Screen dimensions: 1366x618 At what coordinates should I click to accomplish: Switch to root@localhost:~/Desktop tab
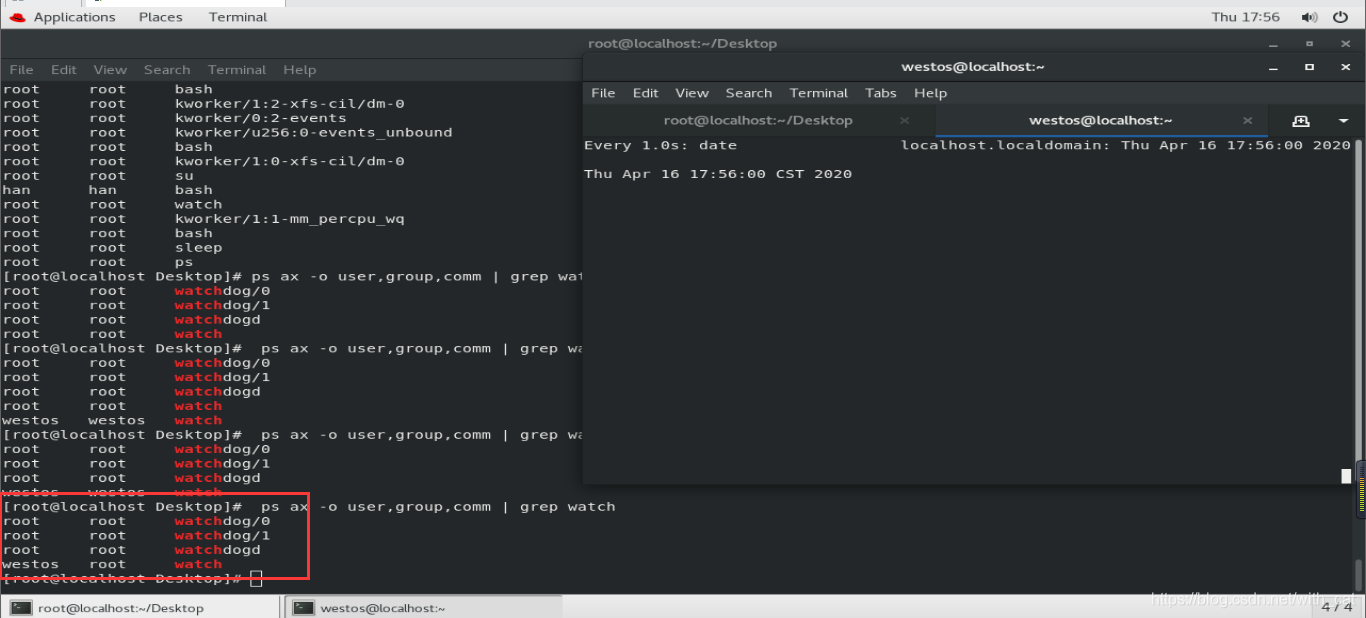[758, 120]
